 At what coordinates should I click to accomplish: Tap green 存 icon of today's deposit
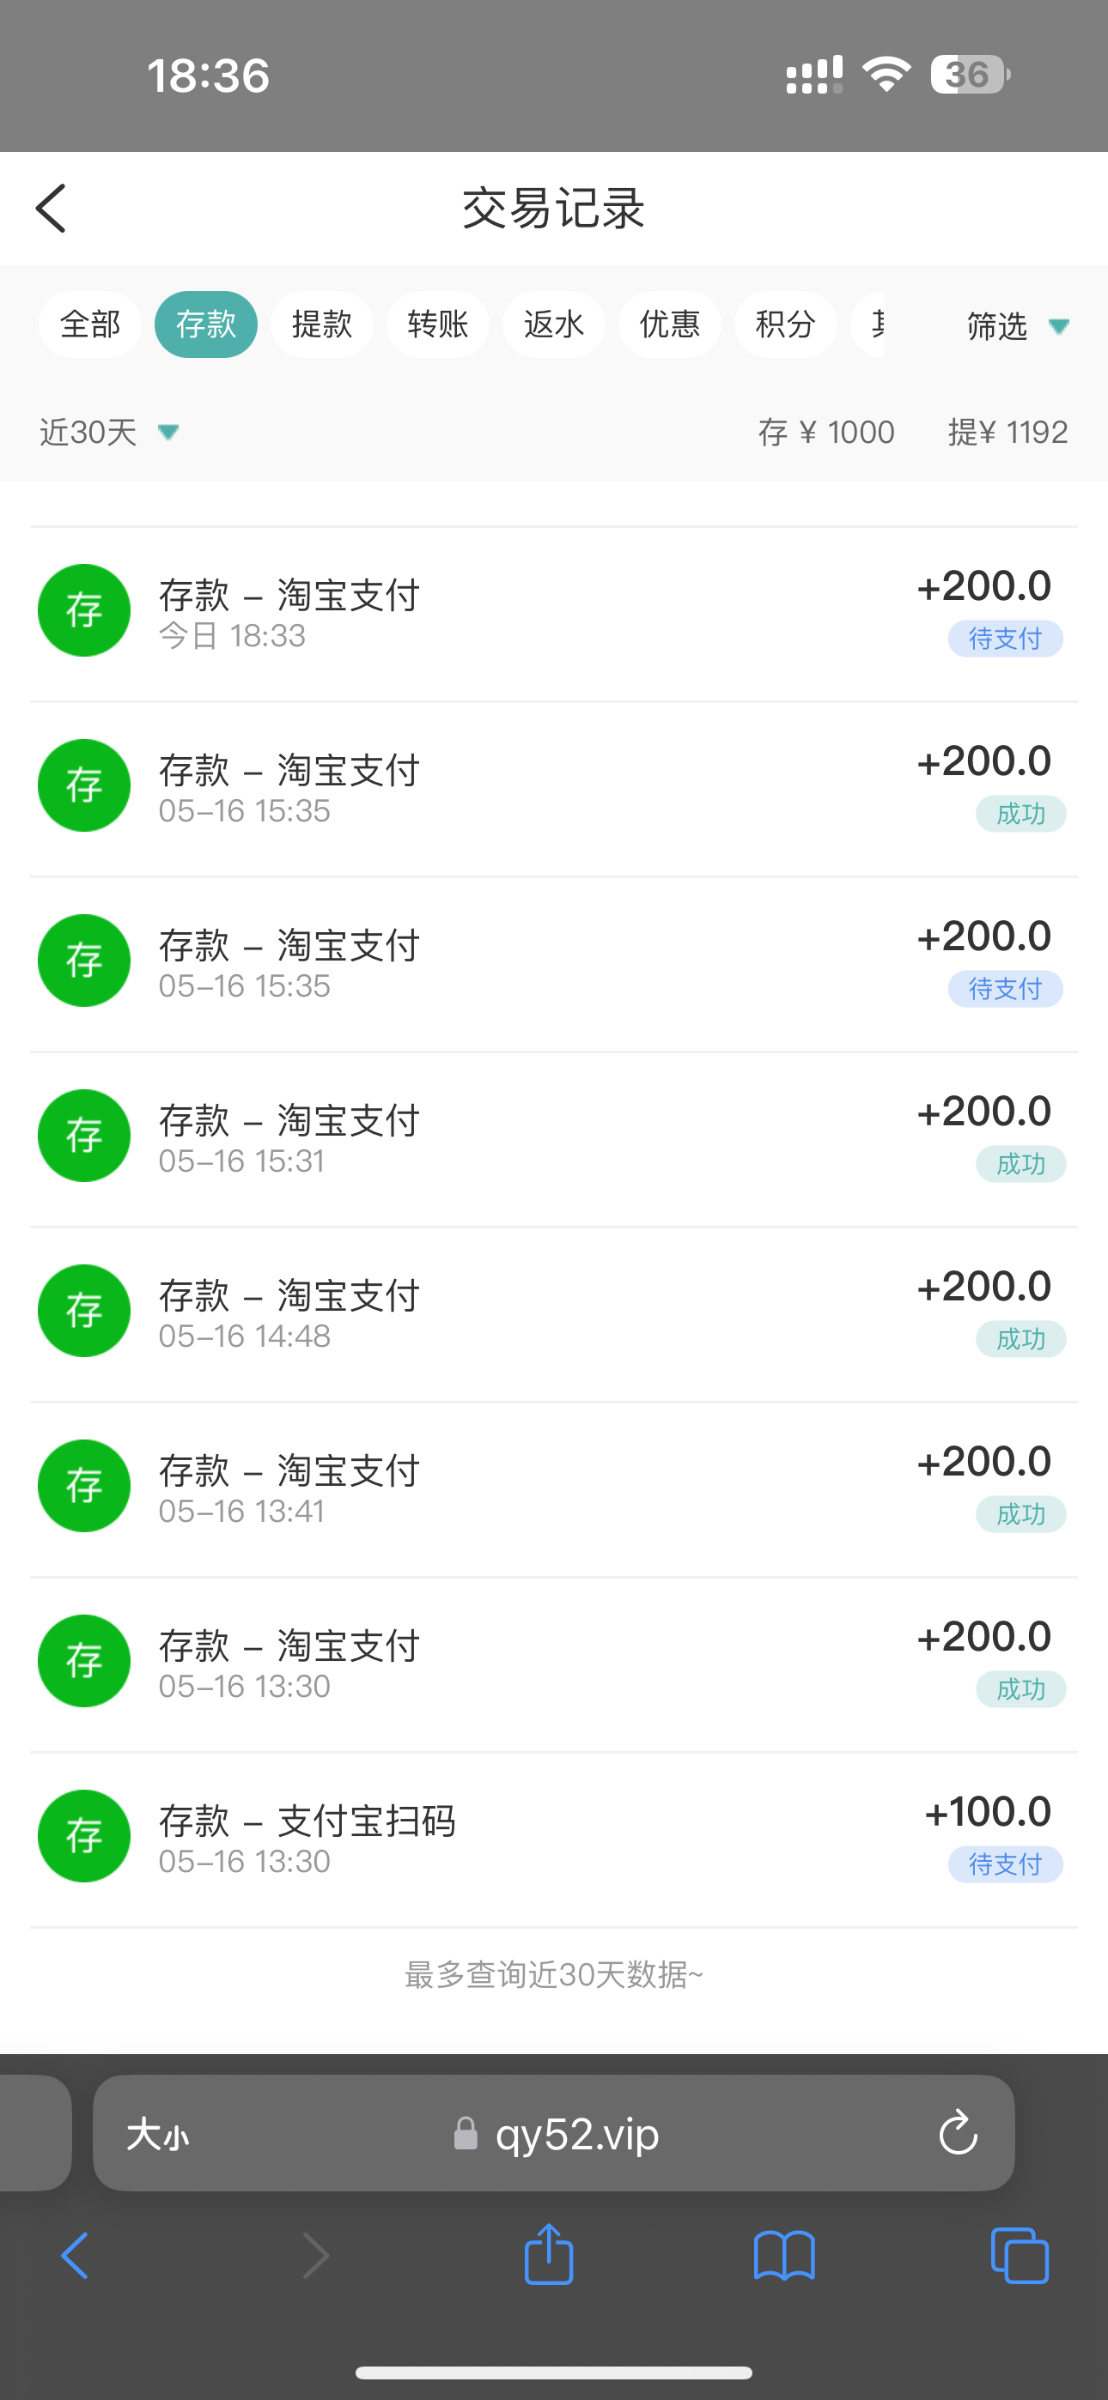(x=84, y=611)
